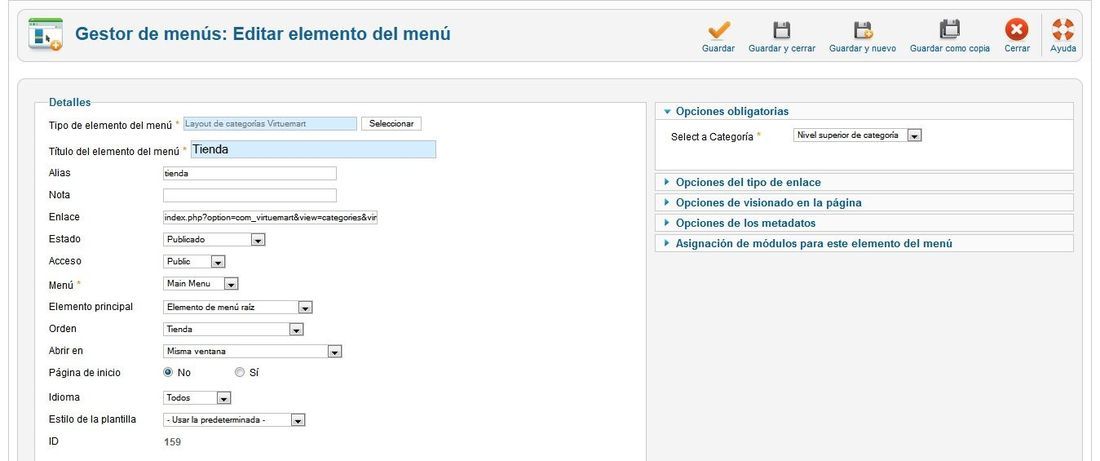
Task: Click the Guardar como copia icon
Action: tap(949, 30)
